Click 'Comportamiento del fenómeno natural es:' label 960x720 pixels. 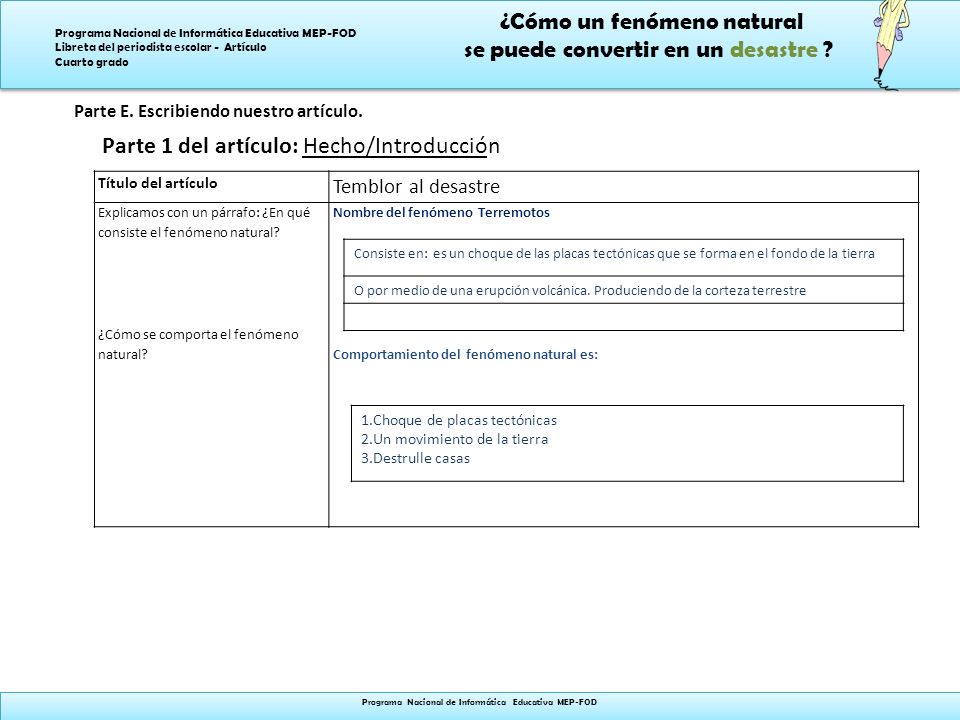[465, 354]
